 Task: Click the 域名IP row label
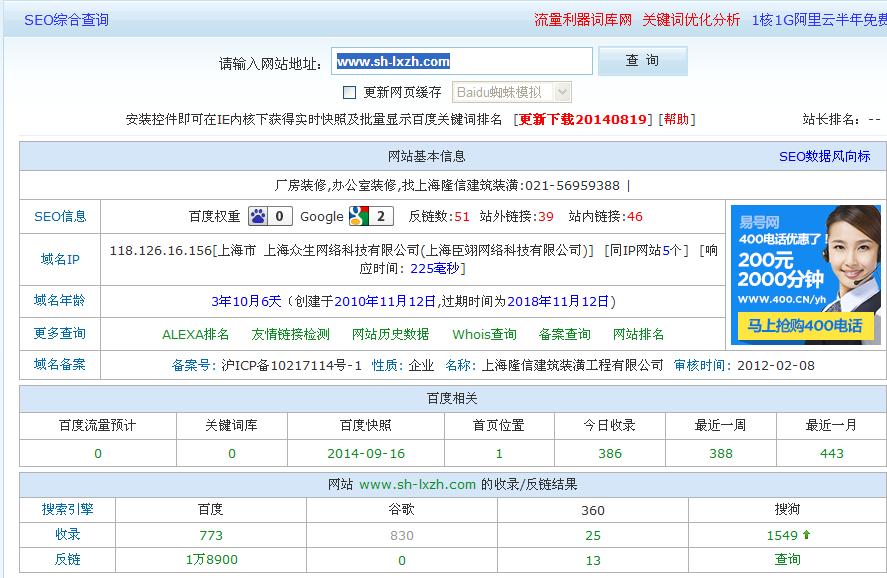point(60,260)
